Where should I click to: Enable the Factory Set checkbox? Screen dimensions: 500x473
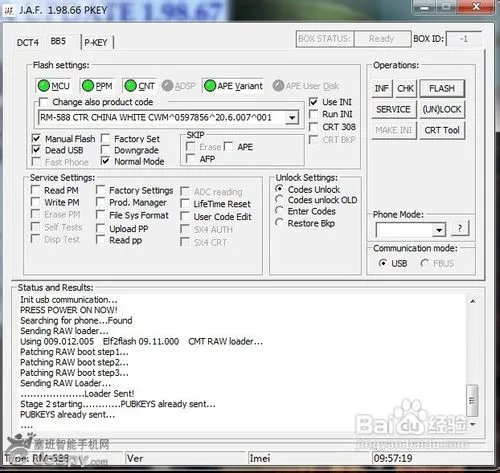[105, 138]
